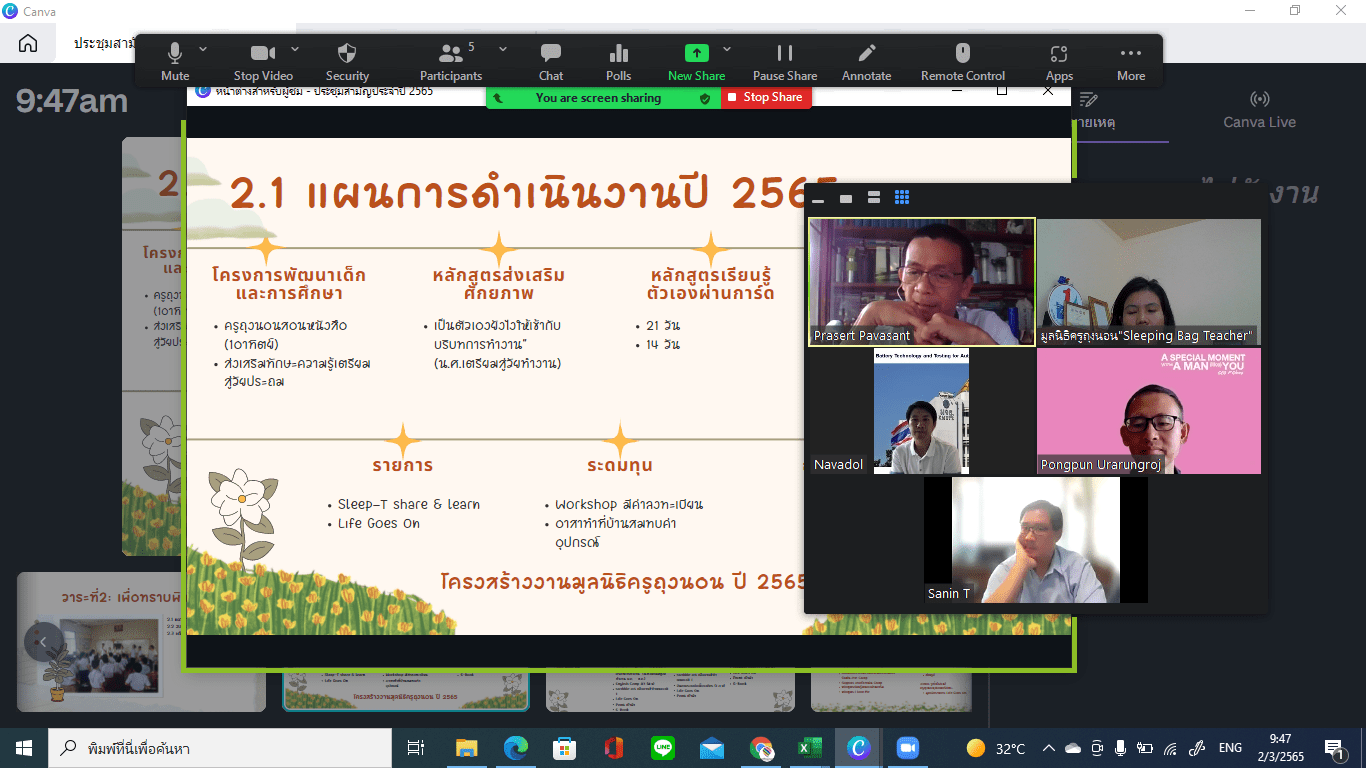Screen dimensions: 1366x768
Task: Open the Participants panel
Action: 451,62
